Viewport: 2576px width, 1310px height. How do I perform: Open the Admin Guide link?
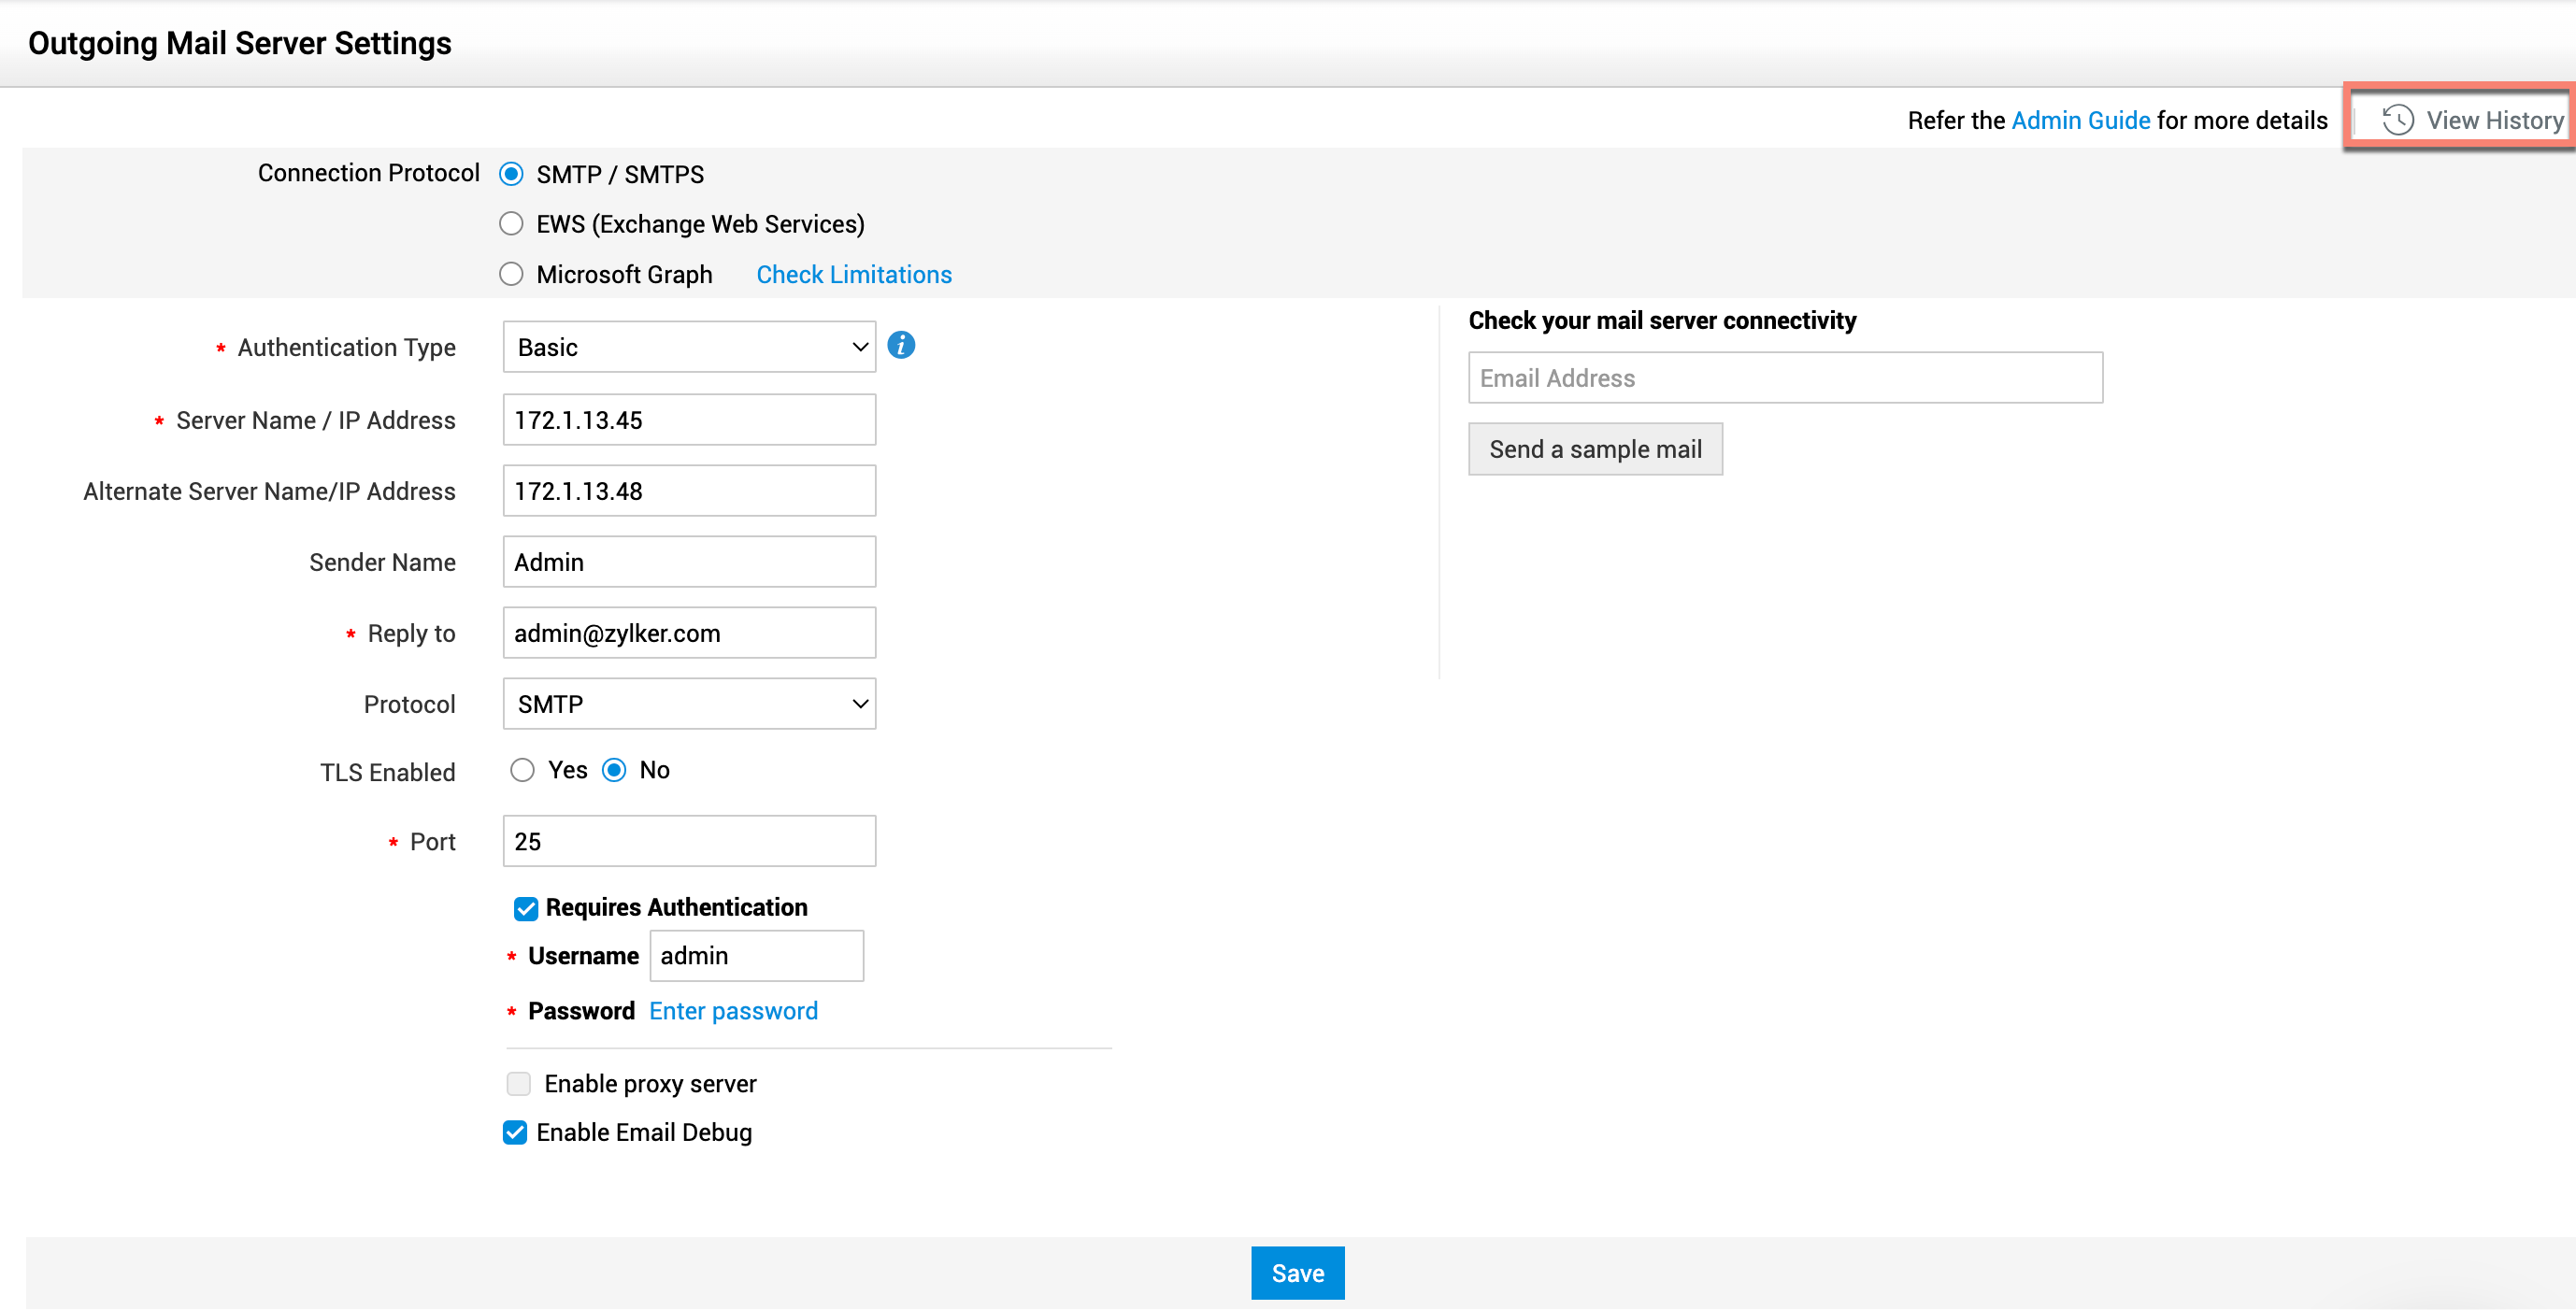[x=2080, y=120]
